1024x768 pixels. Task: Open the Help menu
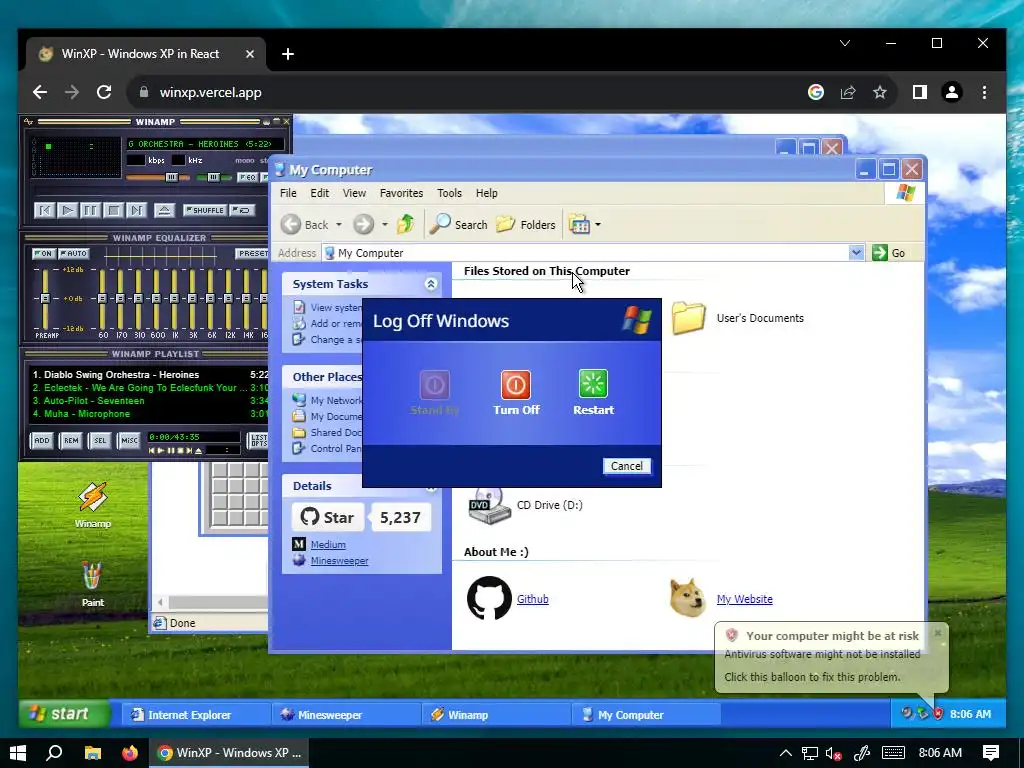click(487, 193)
